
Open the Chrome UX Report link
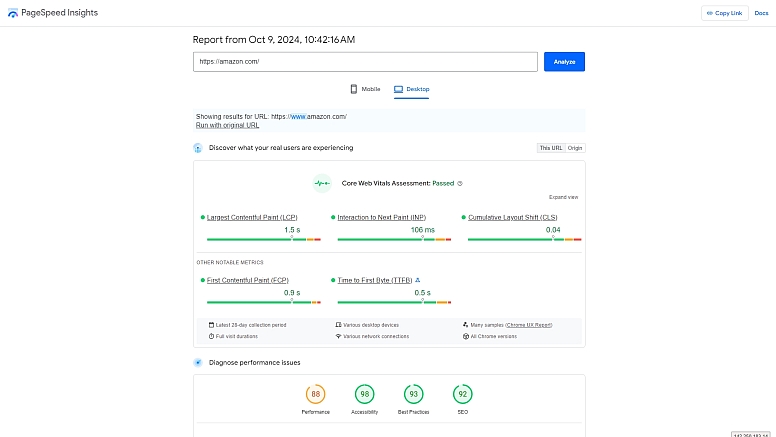coord(529,325)
